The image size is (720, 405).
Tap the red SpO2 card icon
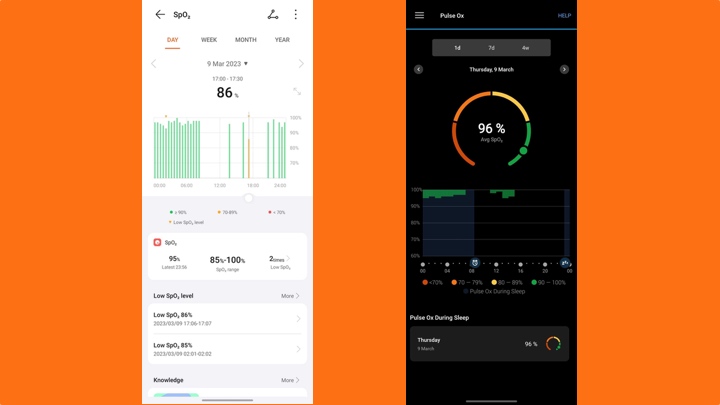pos(158,242)
